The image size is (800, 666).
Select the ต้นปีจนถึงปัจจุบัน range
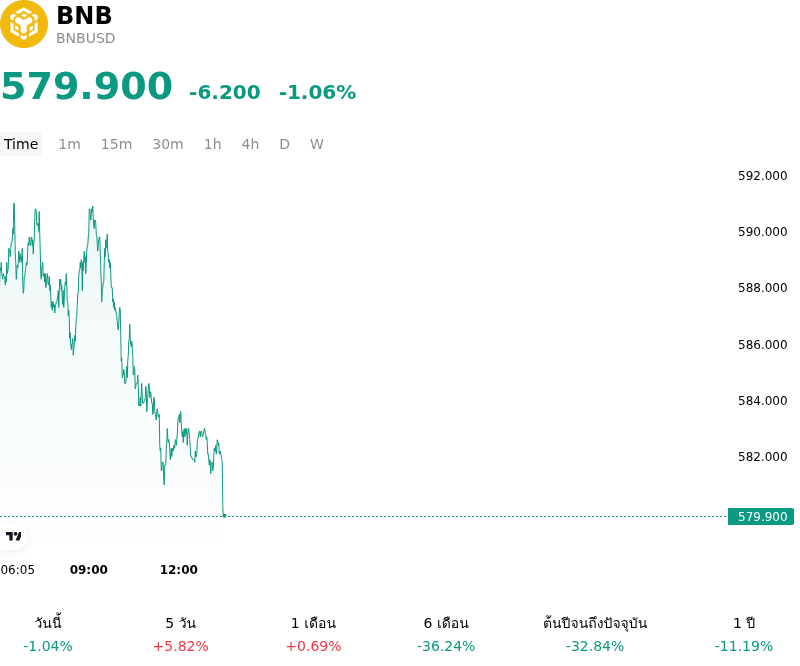(595, 634)
